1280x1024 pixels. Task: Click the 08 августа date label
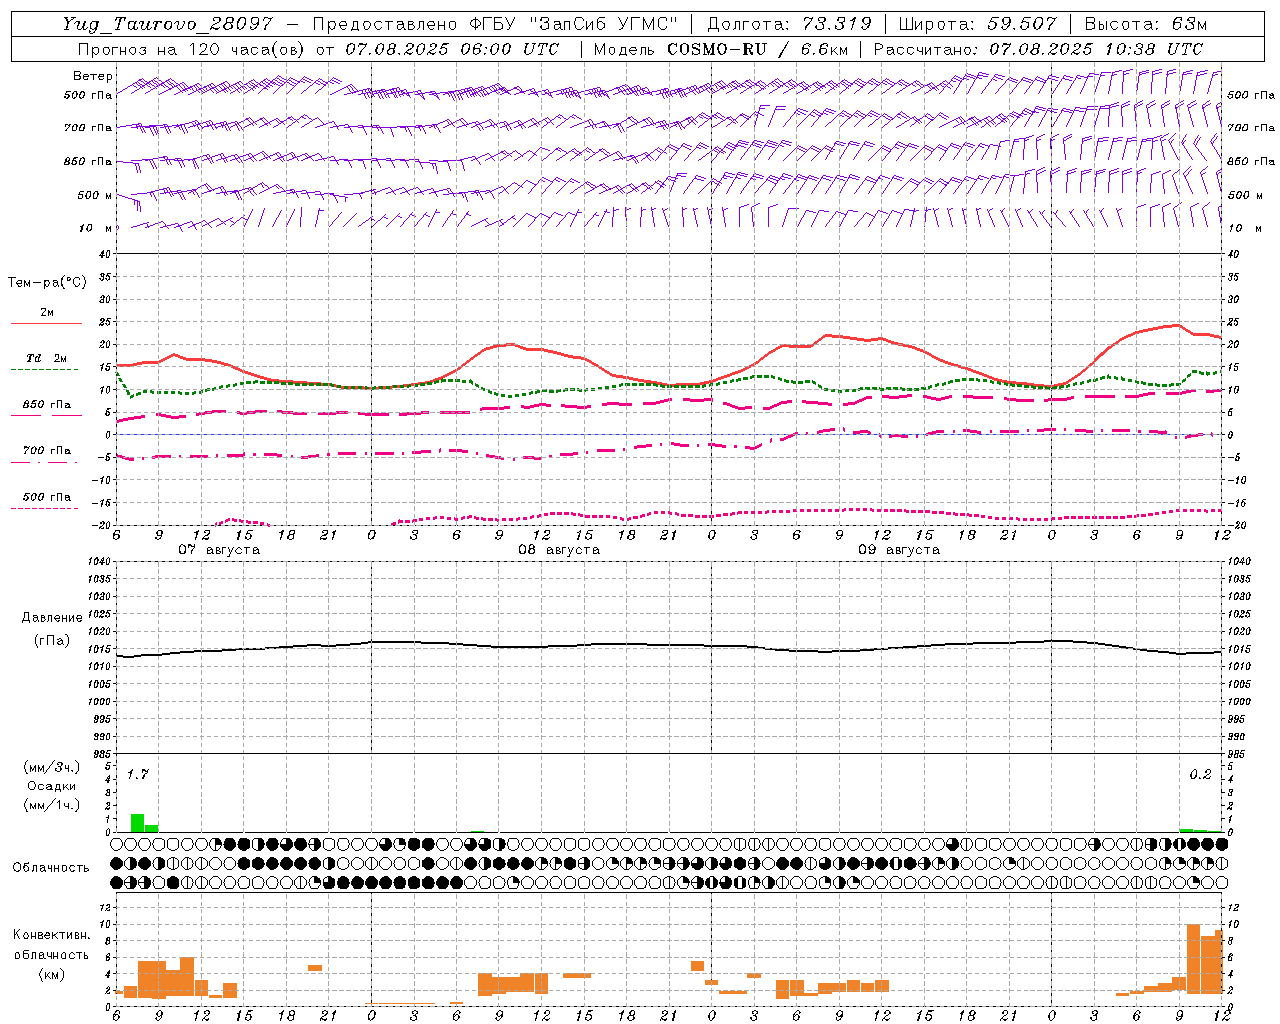[x=559, y=550]
